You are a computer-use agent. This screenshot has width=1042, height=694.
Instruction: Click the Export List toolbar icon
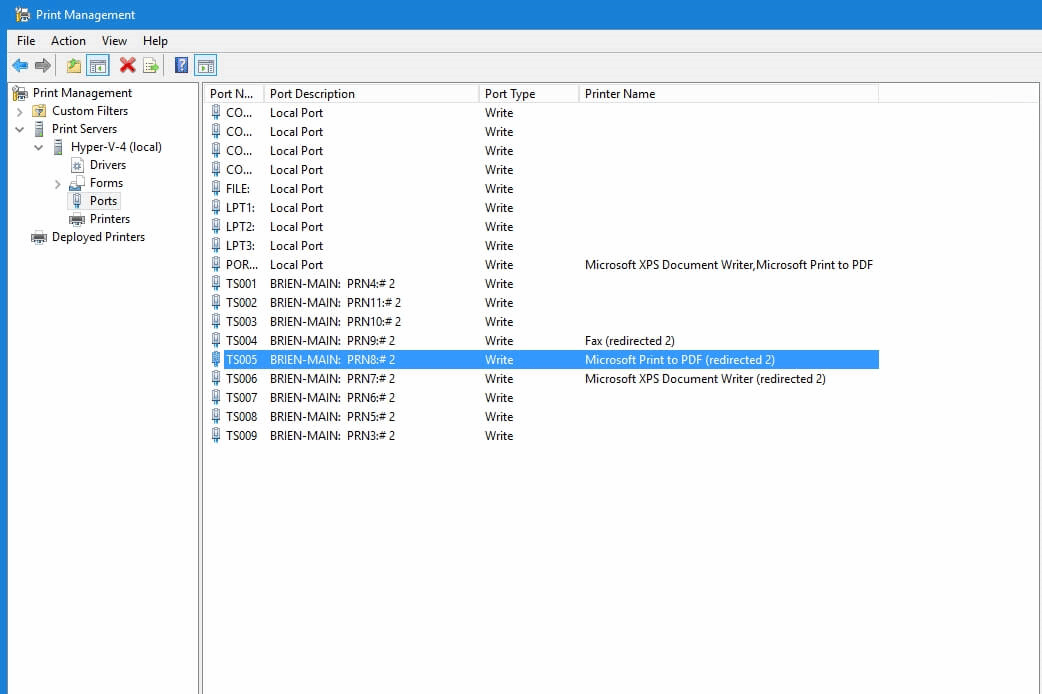point(150,65)
